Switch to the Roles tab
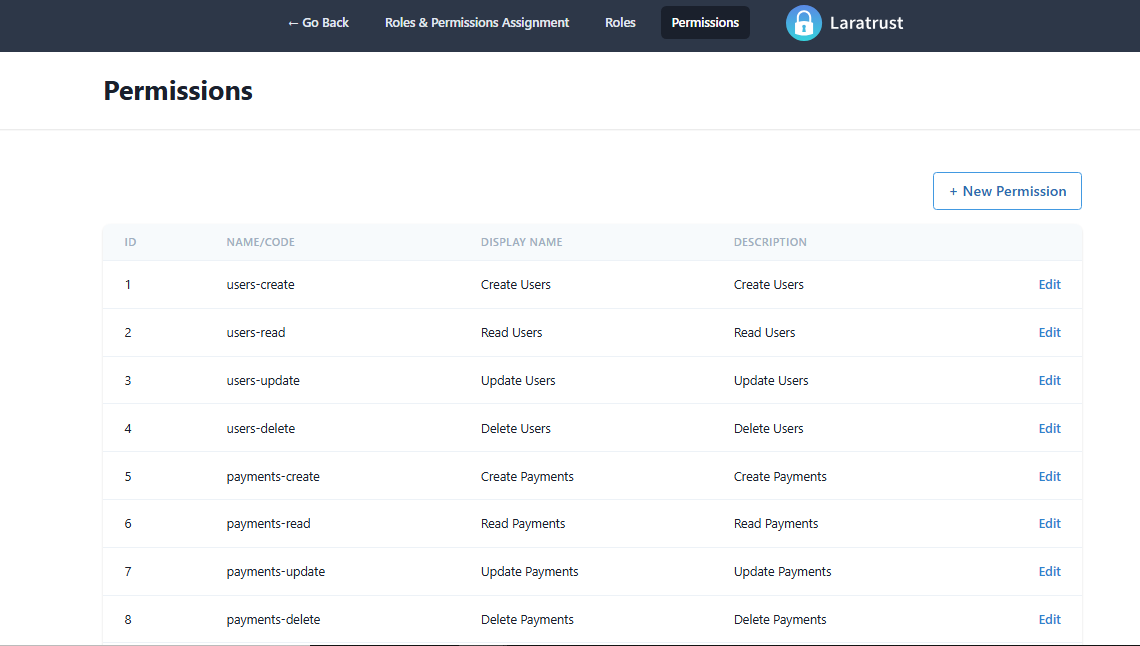The image size is (1140, 646). pos(620,23)
